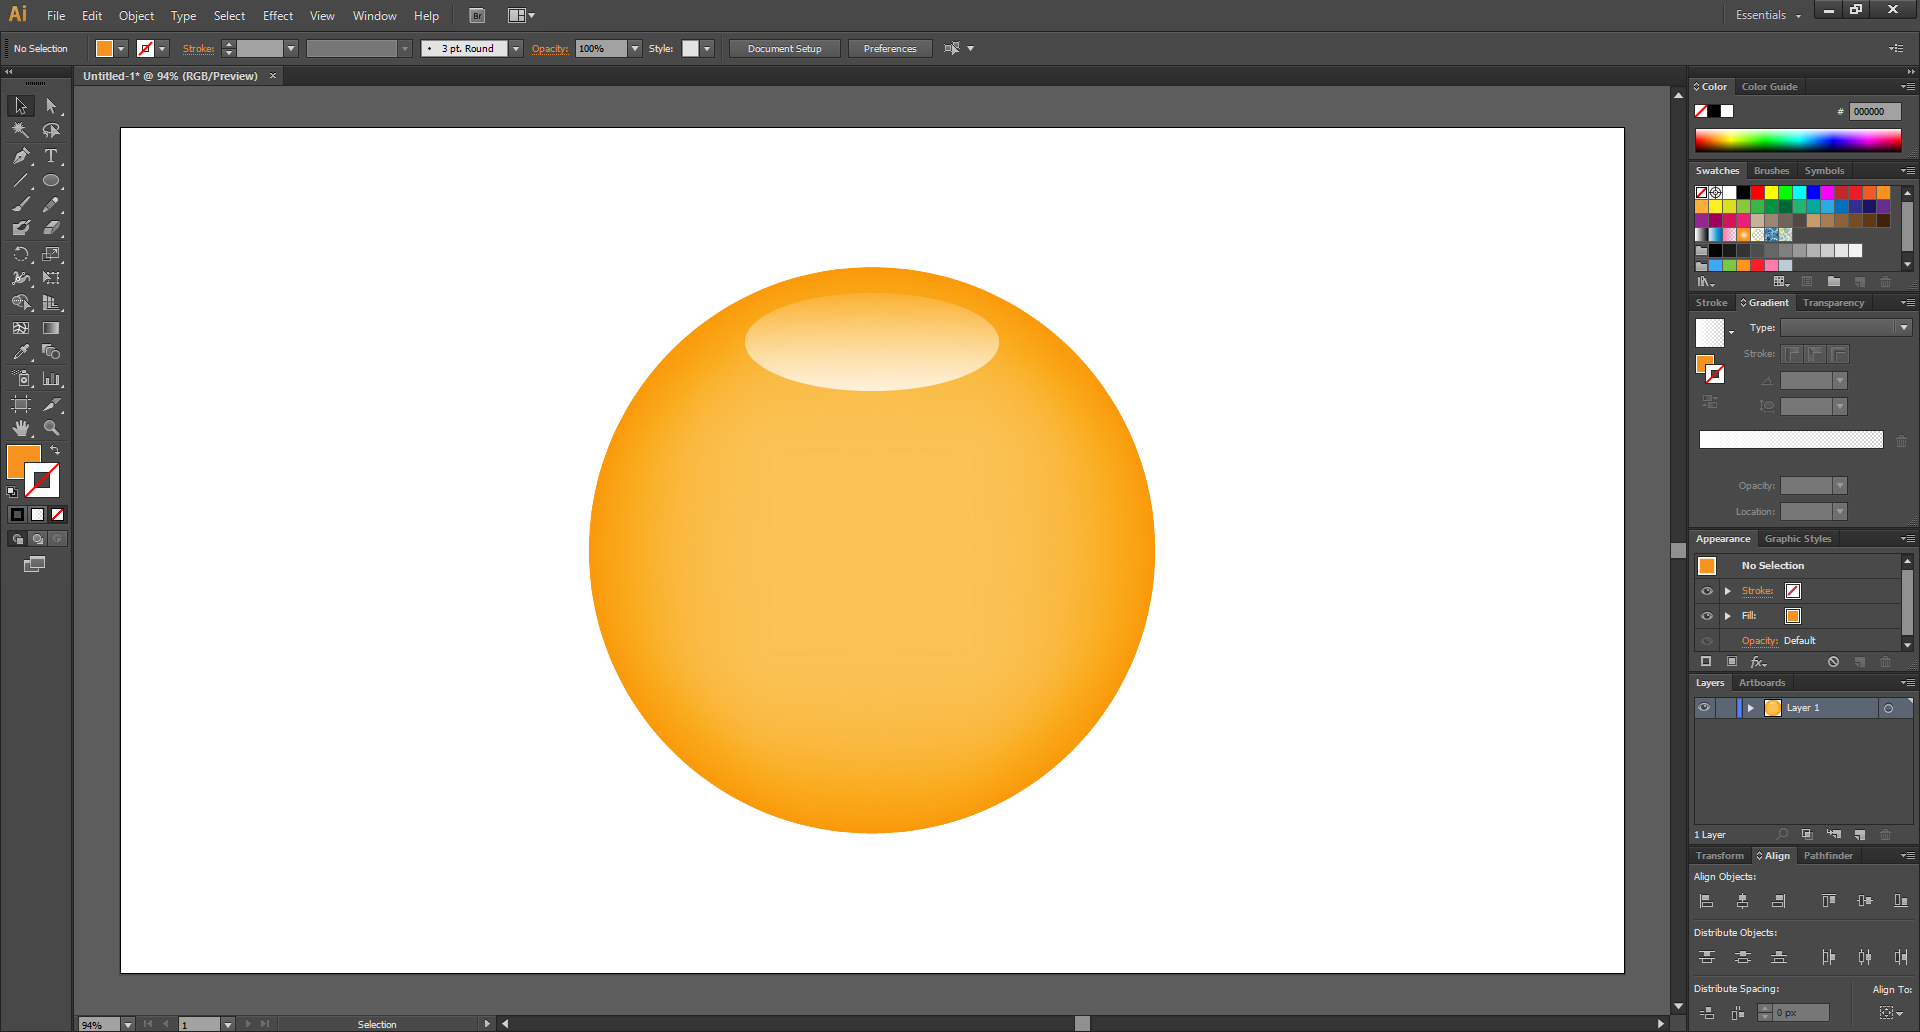This screenshot has height=1032, width=1920.
Task: Open the 3 pt. Round brush dropdown
Action: click(x=516, y=49)
